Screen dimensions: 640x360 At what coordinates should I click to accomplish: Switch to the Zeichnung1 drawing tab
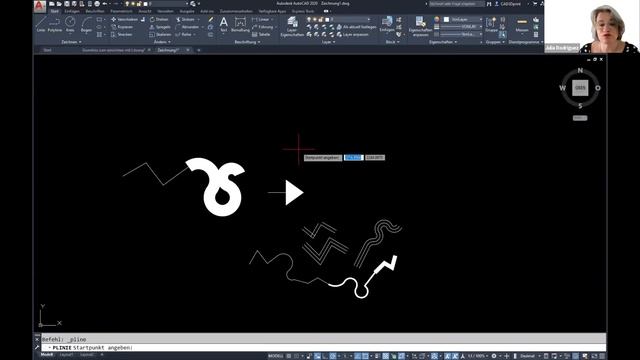click(168, 50)
